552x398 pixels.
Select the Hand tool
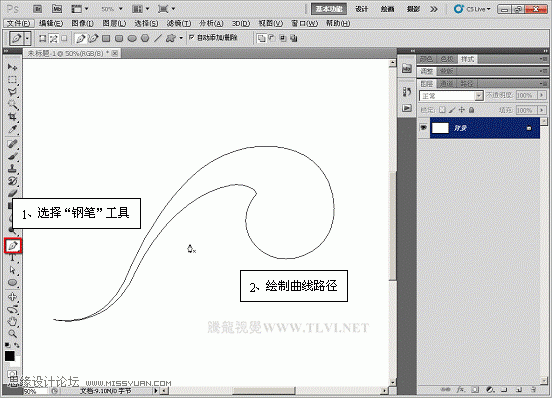[13, 321]
